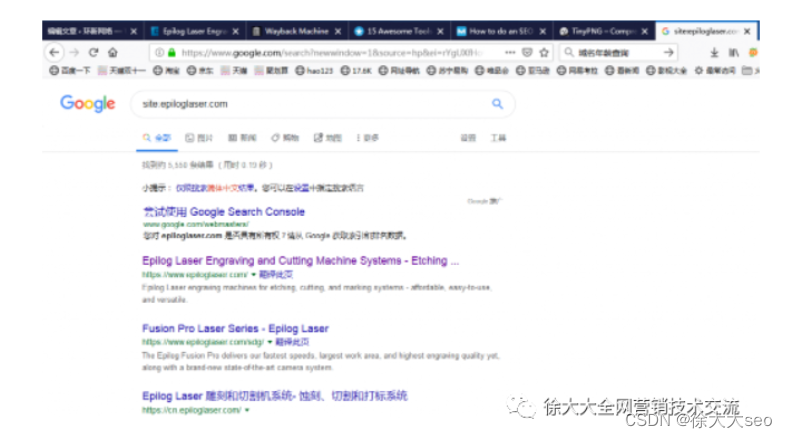The height and width of the screenshot is (438, 787).
Task: Select the 地图 (Maps) results tab
Action: 328,138
